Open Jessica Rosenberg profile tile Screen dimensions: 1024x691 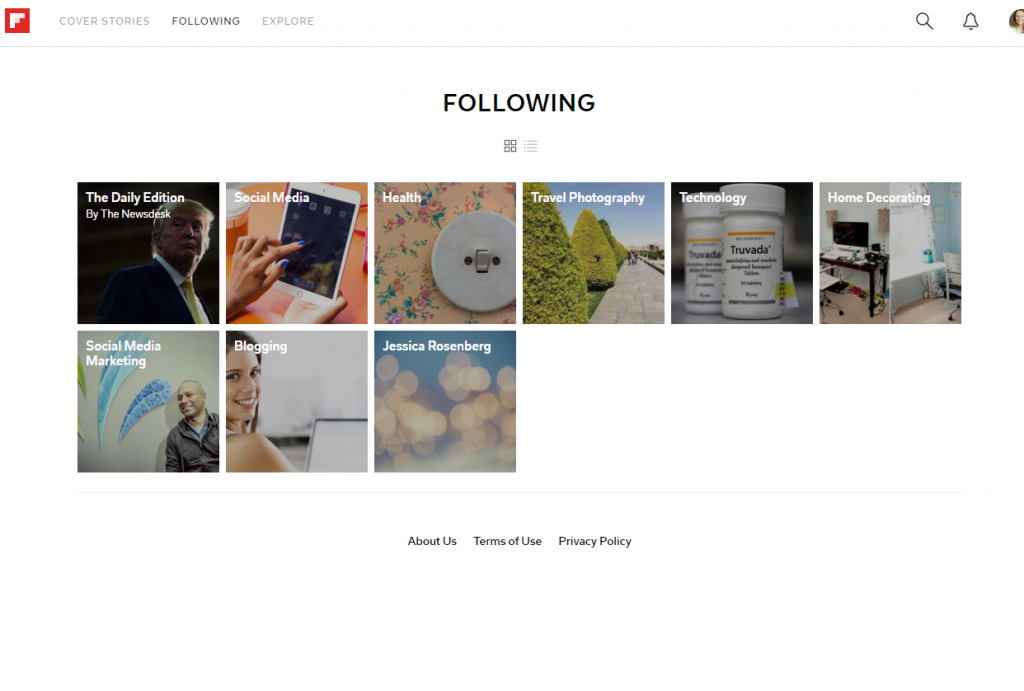coord(445,401)
